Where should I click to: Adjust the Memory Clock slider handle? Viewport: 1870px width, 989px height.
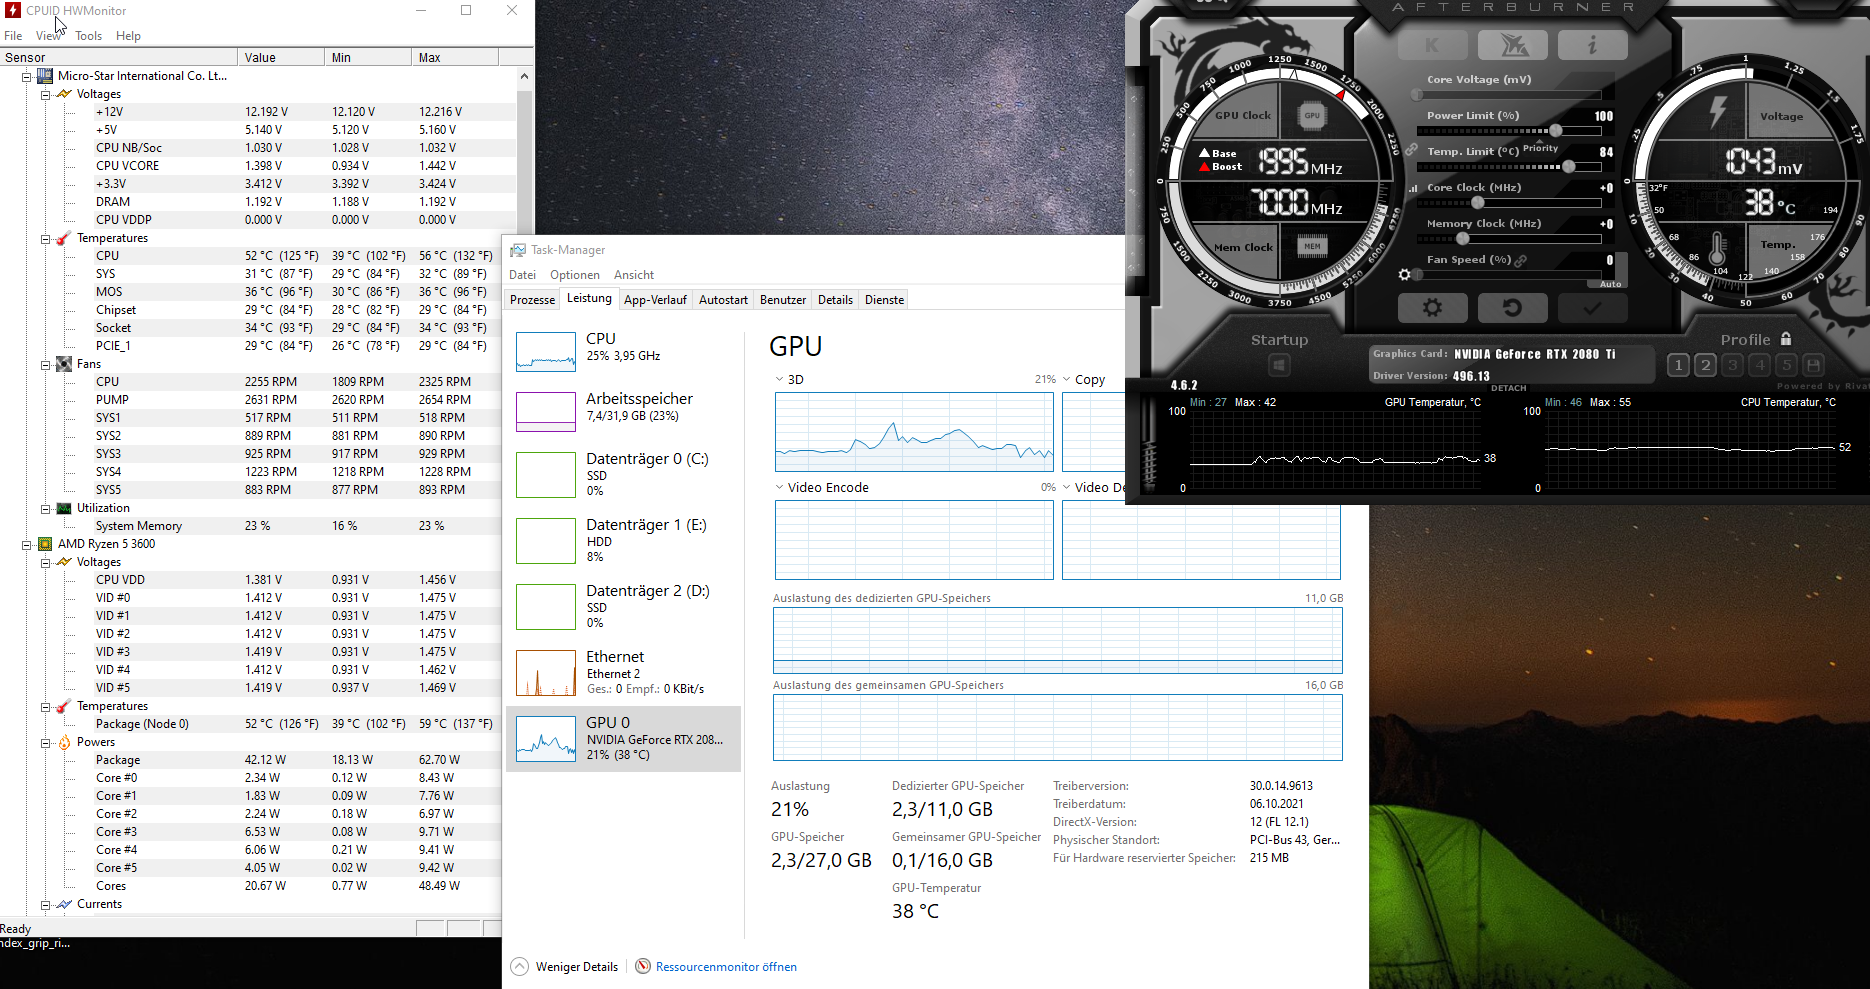(1462, 239)
